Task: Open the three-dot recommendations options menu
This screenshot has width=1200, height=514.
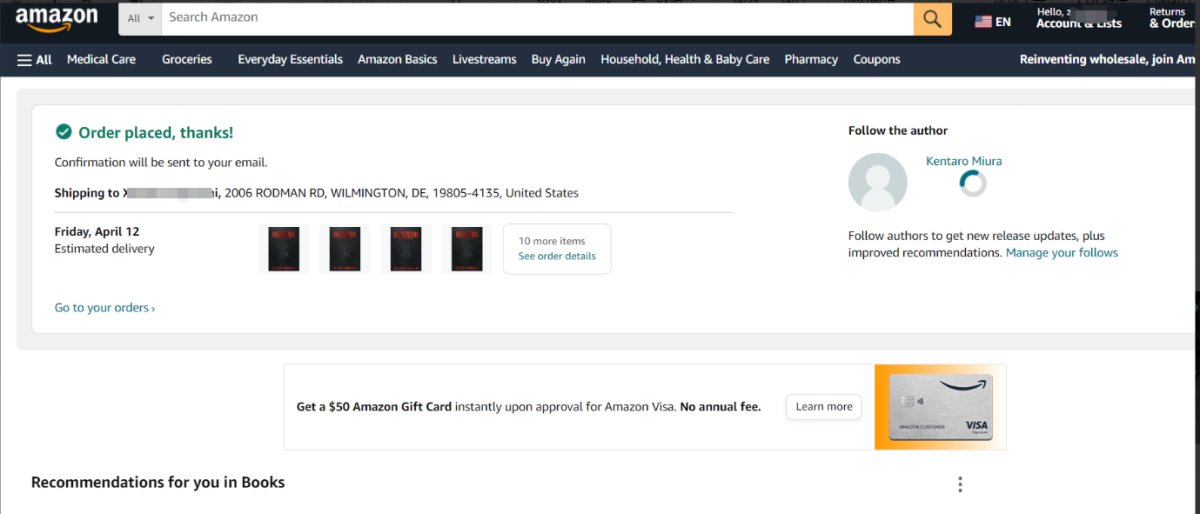Action: pyautogui.click(x=960, y=484)
